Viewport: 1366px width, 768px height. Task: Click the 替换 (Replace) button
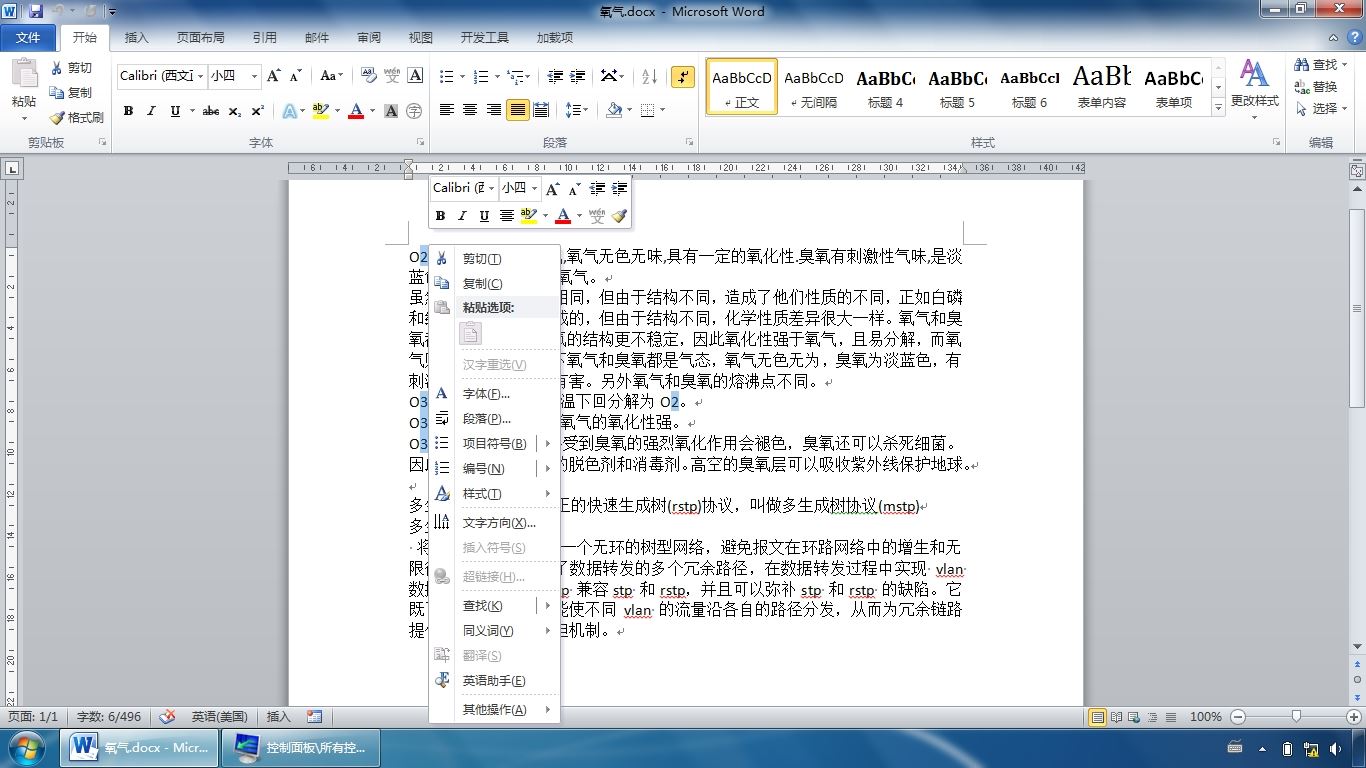(1316, 87)
